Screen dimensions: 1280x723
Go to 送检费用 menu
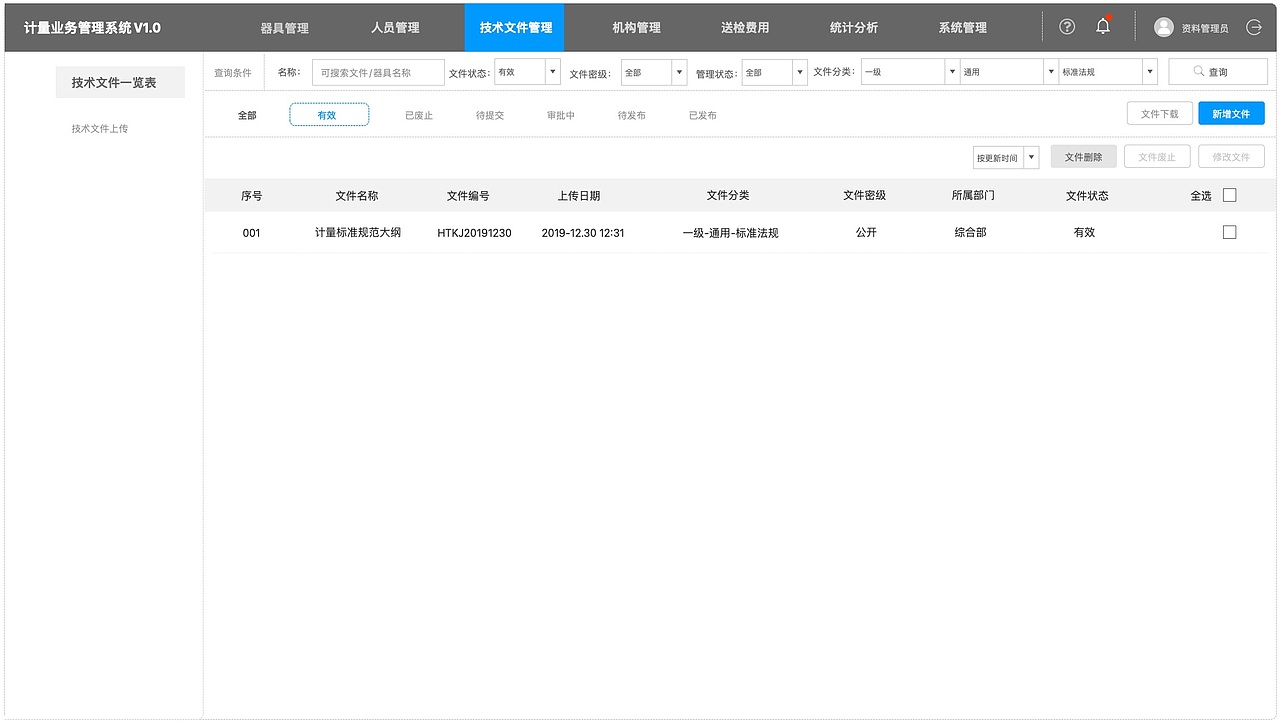[x=745, y=28]
